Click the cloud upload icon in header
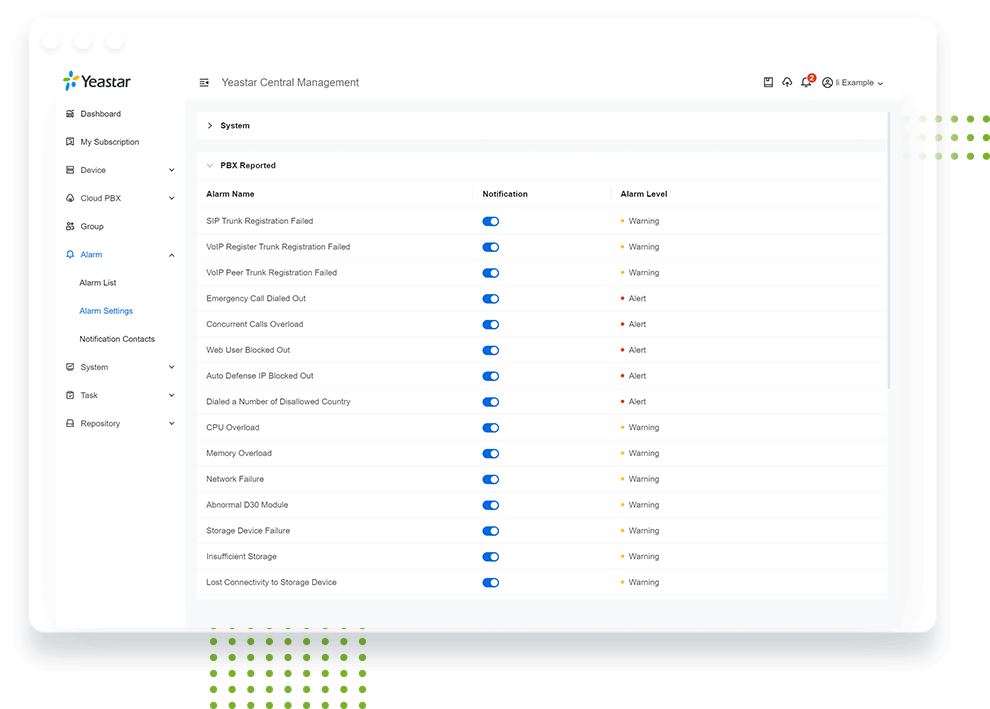 coord(787,83)
